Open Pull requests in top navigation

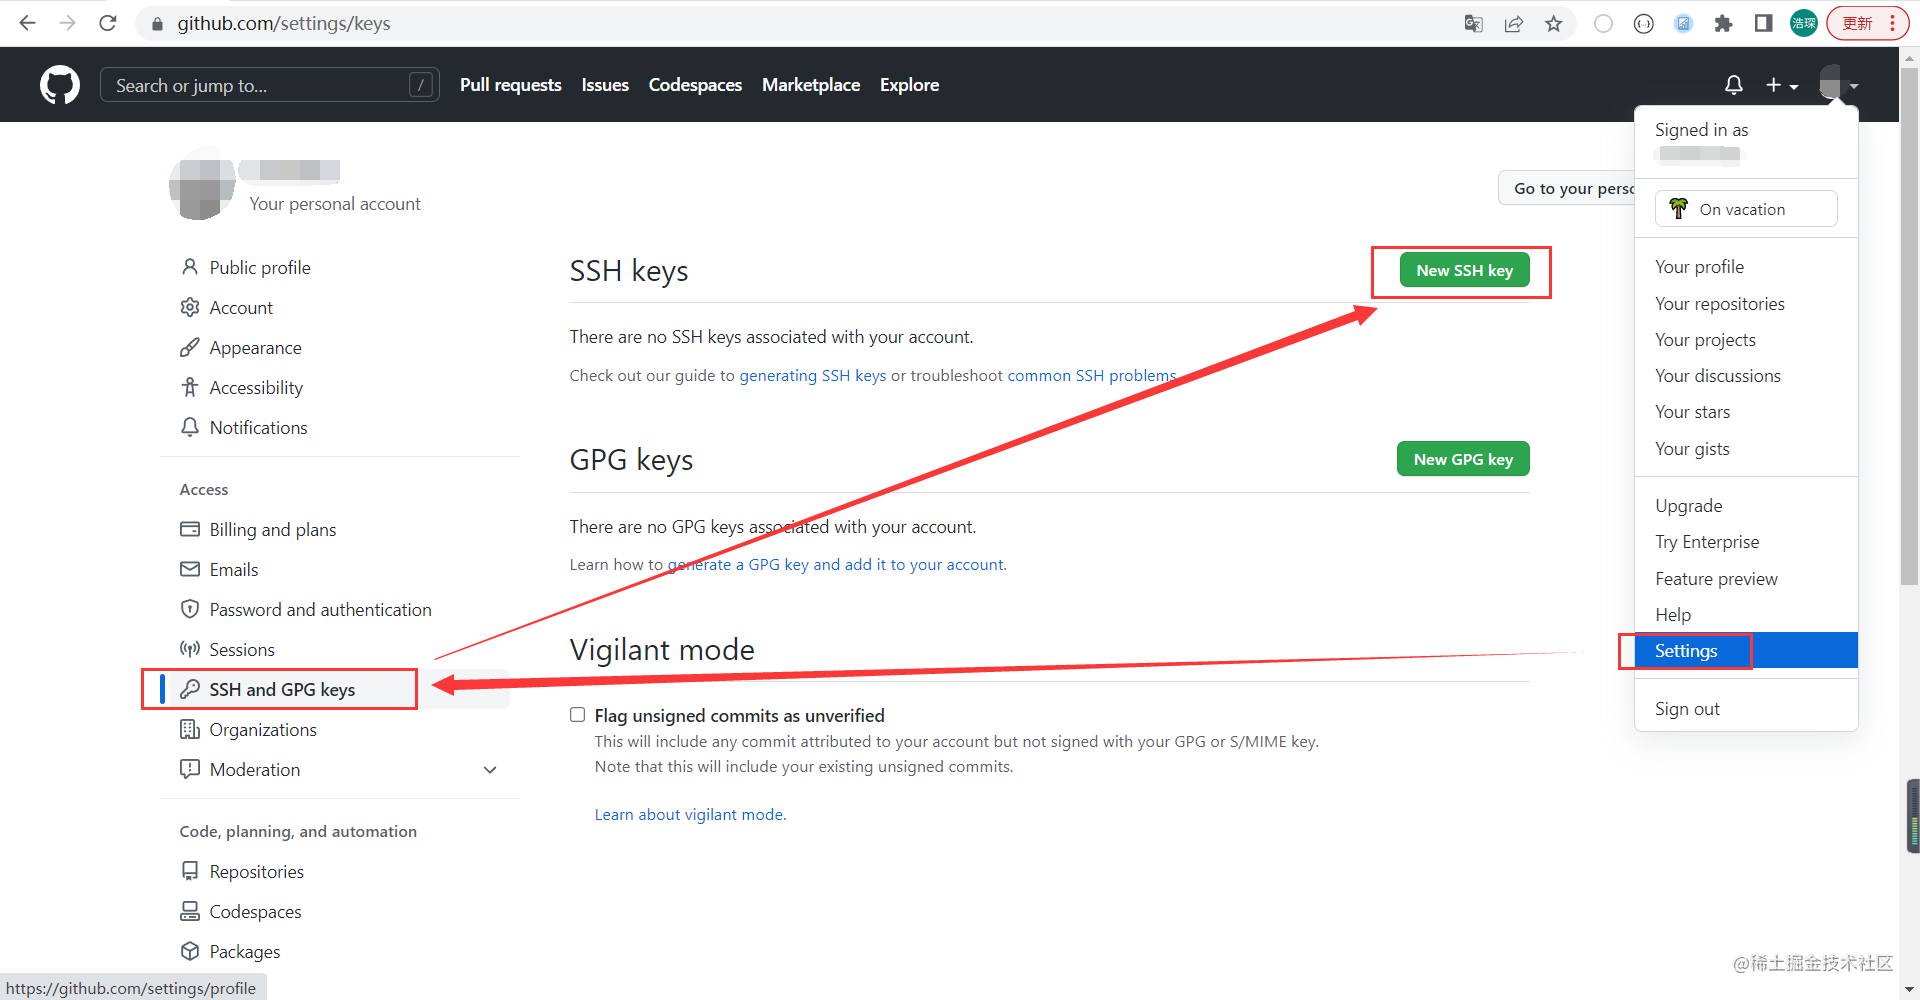[x=510, y=85]
